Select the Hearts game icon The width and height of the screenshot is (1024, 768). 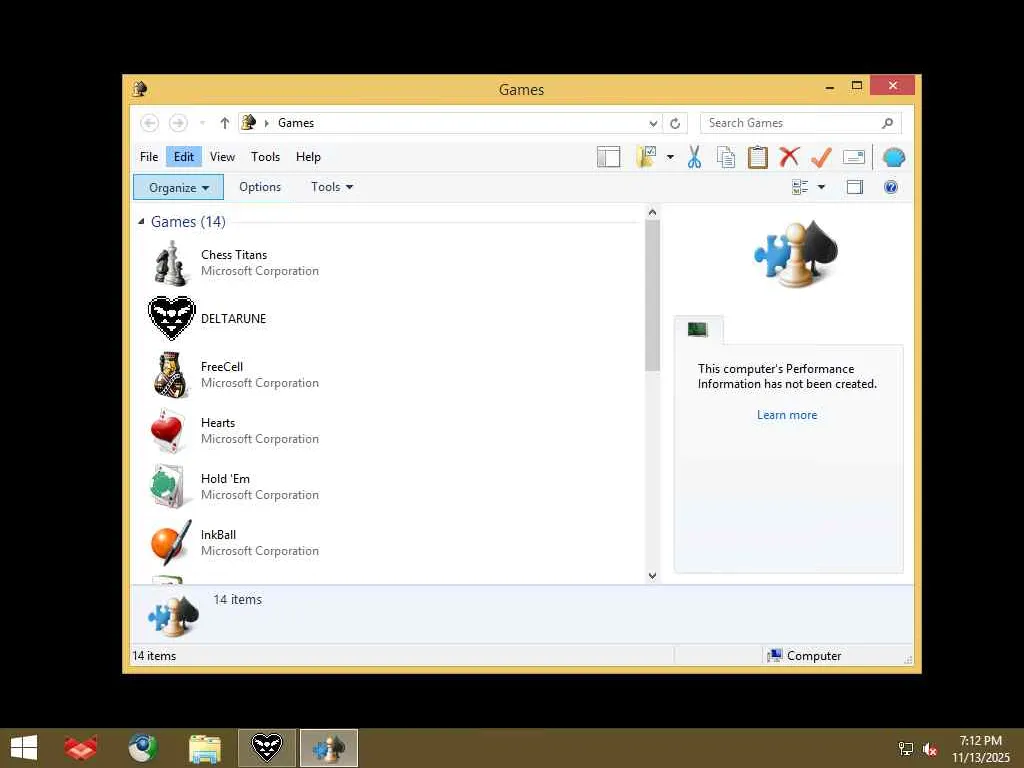click(x=169, y=431)
